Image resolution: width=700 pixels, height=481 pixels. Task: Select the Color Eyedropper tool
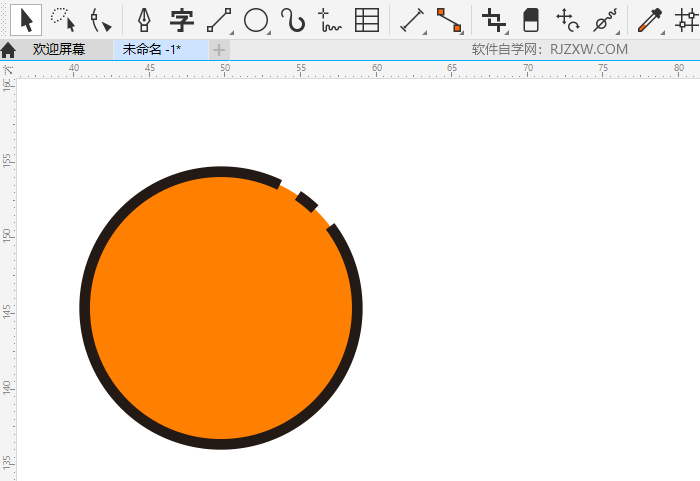point(650,20)
